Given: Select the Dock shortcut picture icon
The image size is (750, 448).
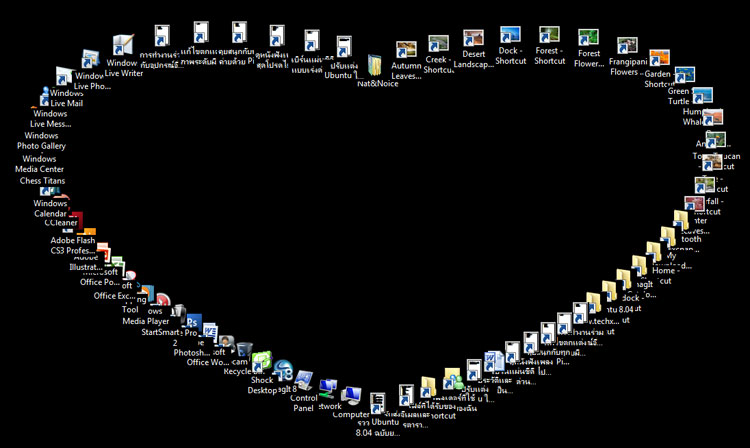Looking at the screenshot, I should point(510,35).
